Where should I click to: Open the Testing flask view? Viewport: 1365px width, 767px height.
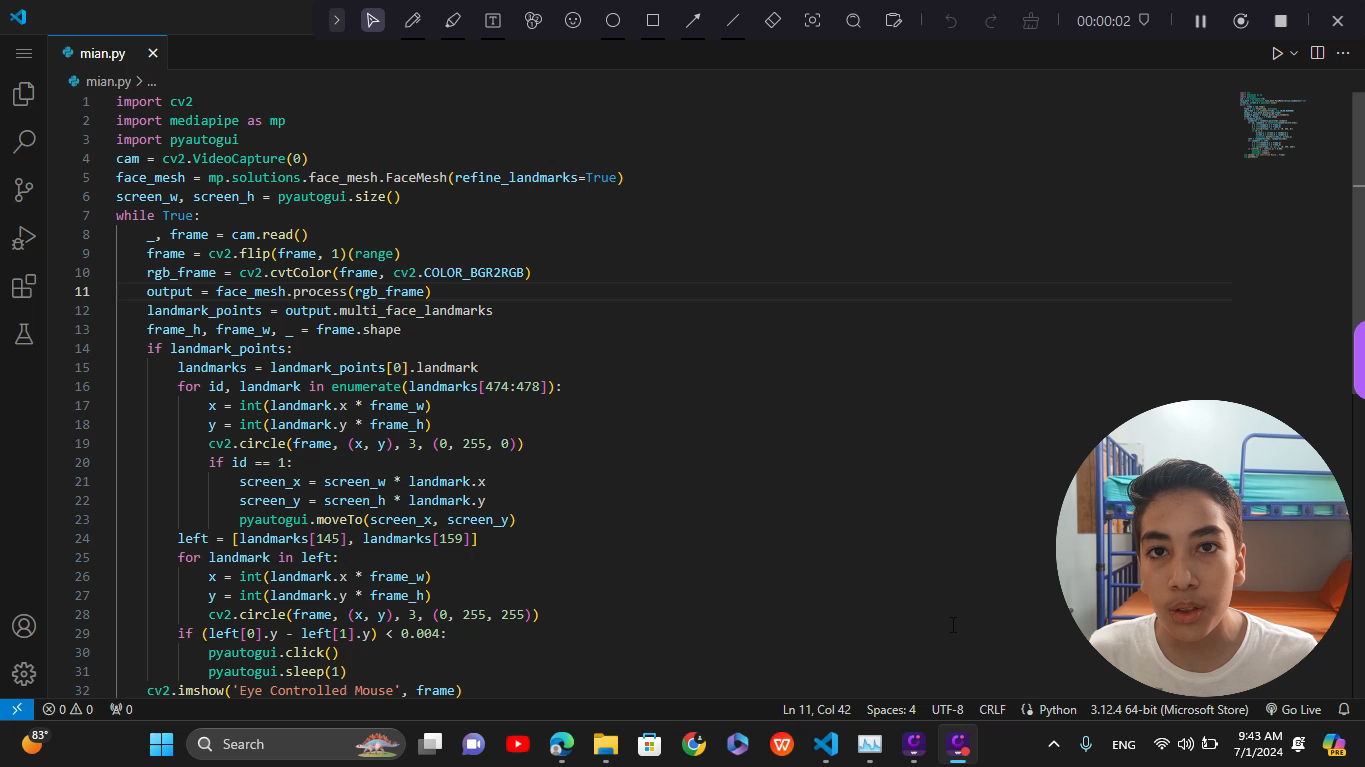pyautogui.click(x=24, y=334)
